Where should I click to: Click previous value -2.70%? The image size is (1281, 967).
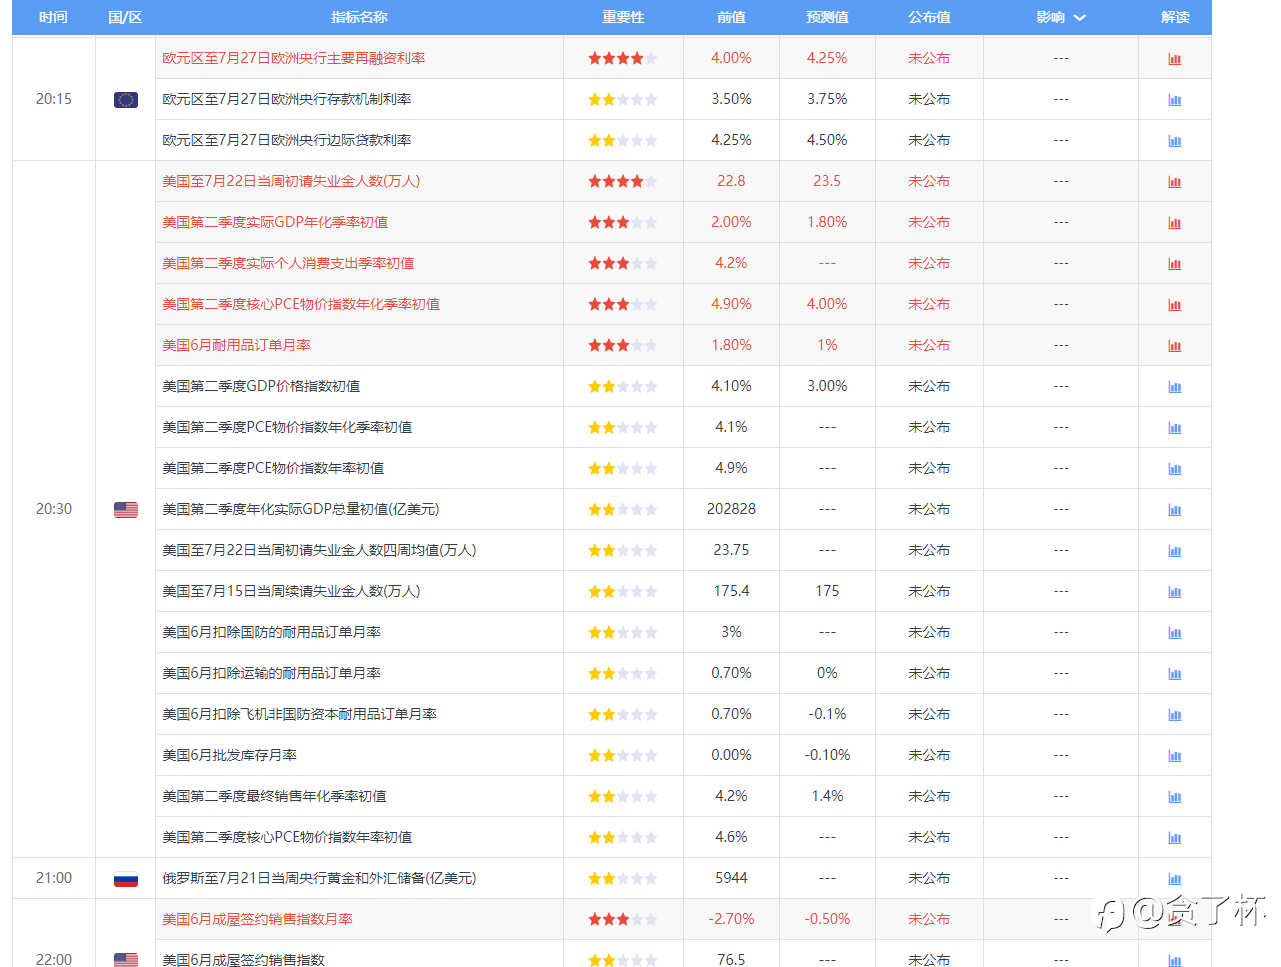(731, 919)
